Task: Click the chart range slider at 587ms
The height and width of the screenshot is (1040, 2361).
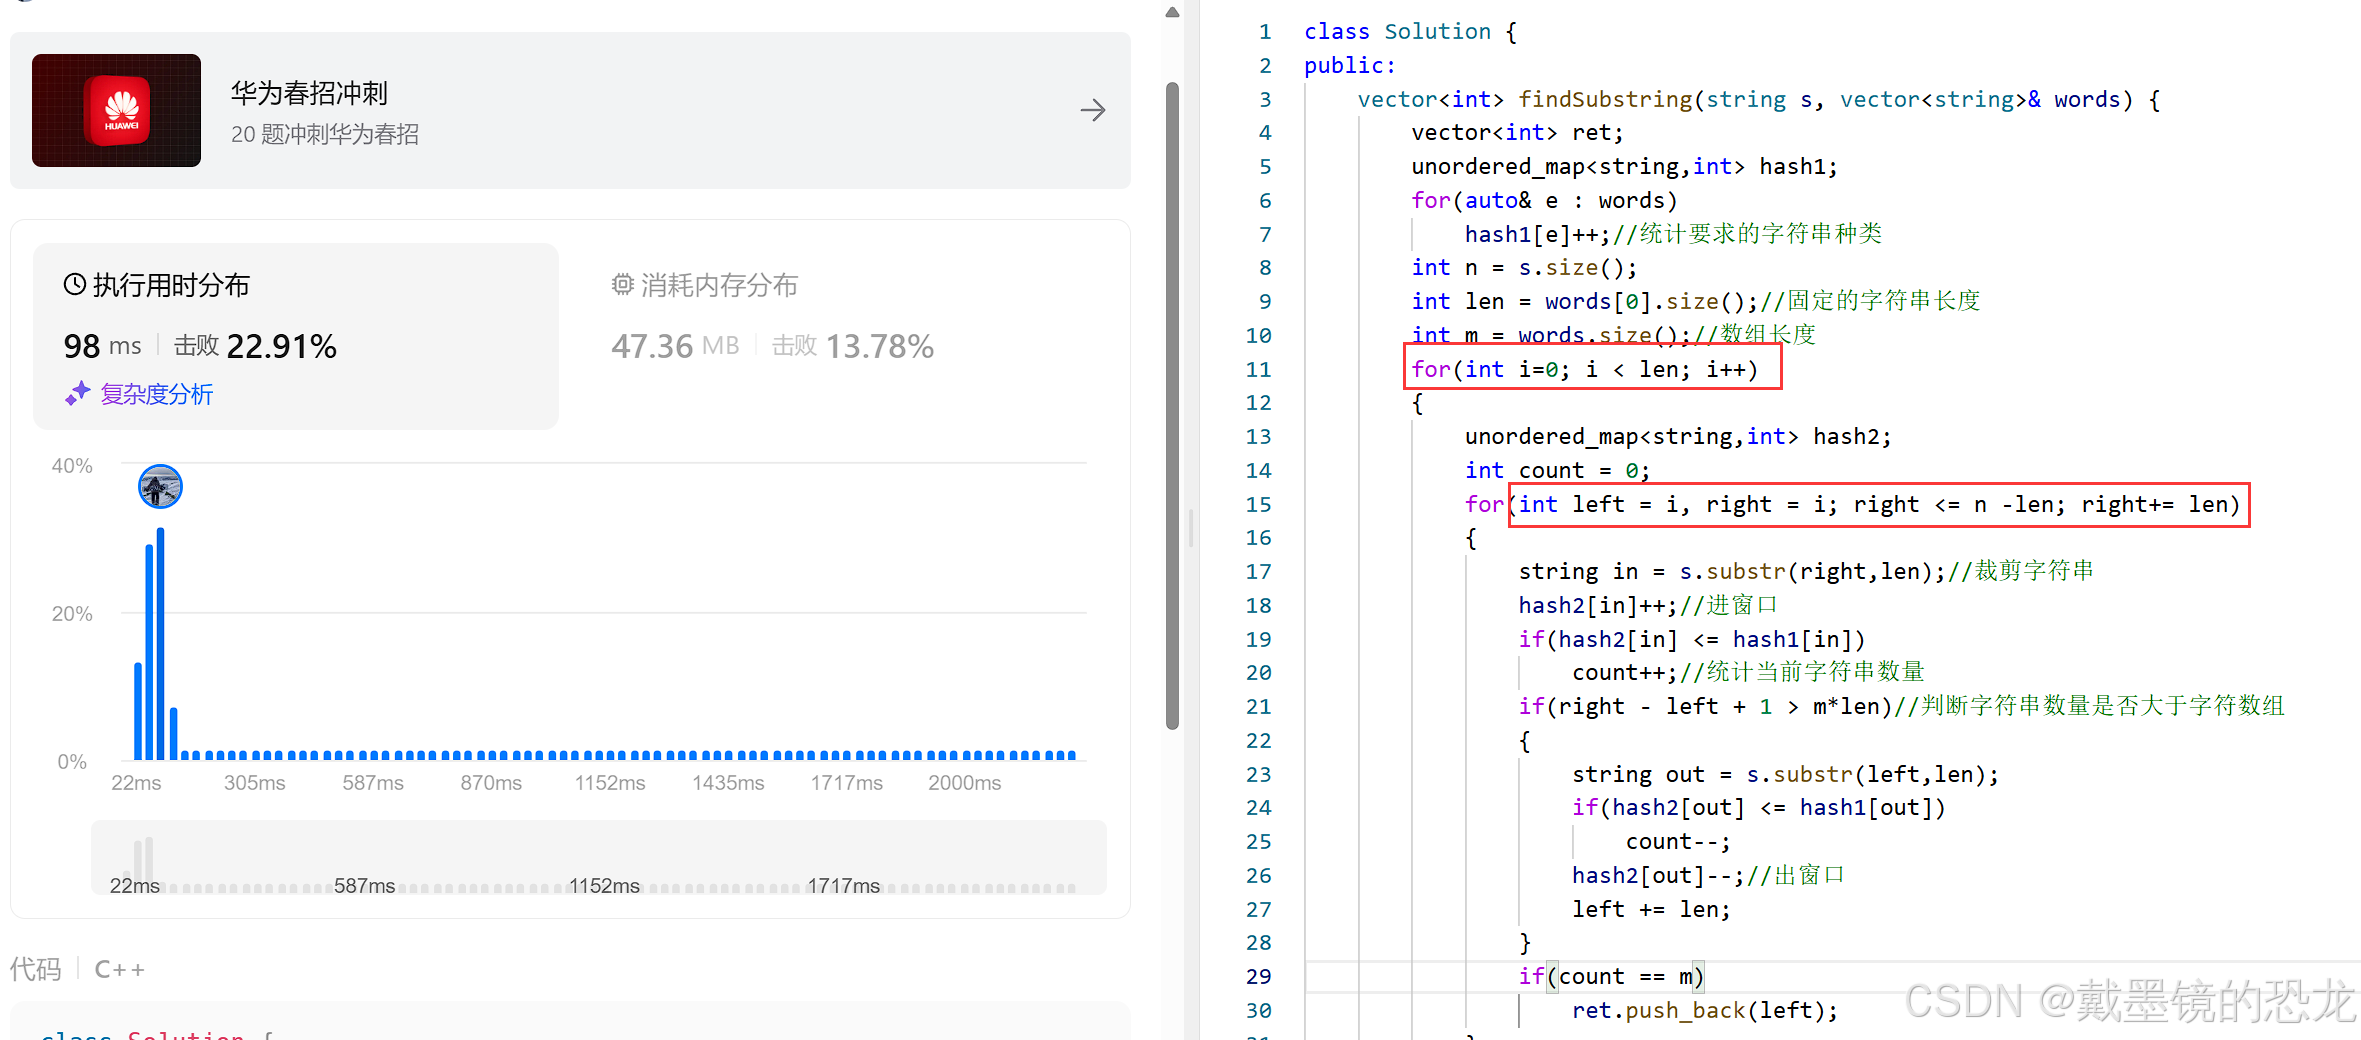Action: tap(364, 886)
